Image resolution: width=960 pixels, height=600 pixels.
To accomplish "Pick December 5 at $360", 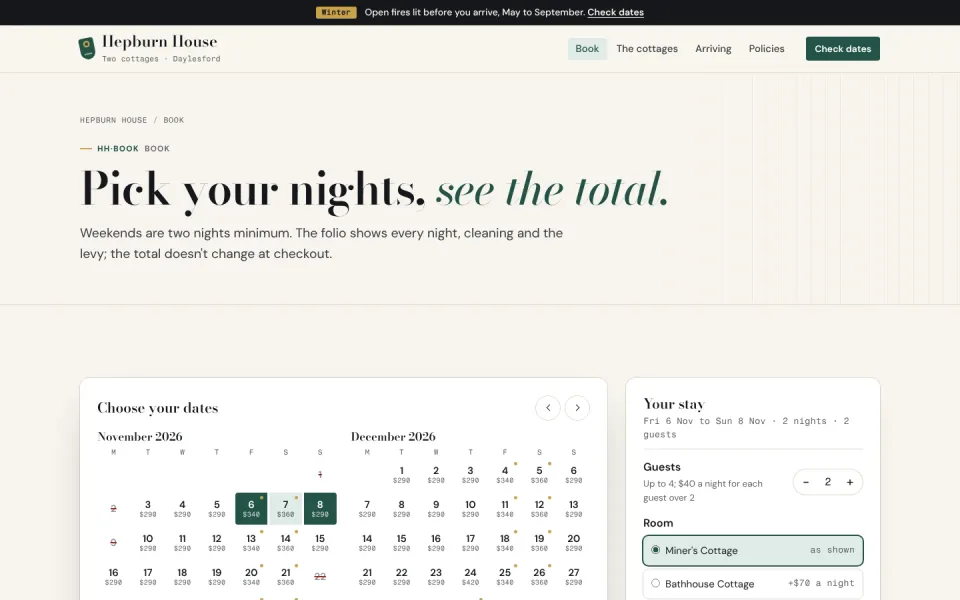I will 539,474.
